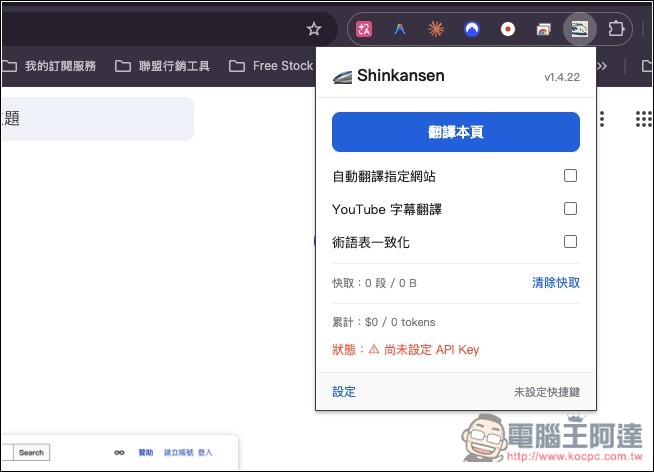The image size is (654, 472).
Task: Click the Shinkansen title text
Action: pyautogui.click(x=401, y=75)
